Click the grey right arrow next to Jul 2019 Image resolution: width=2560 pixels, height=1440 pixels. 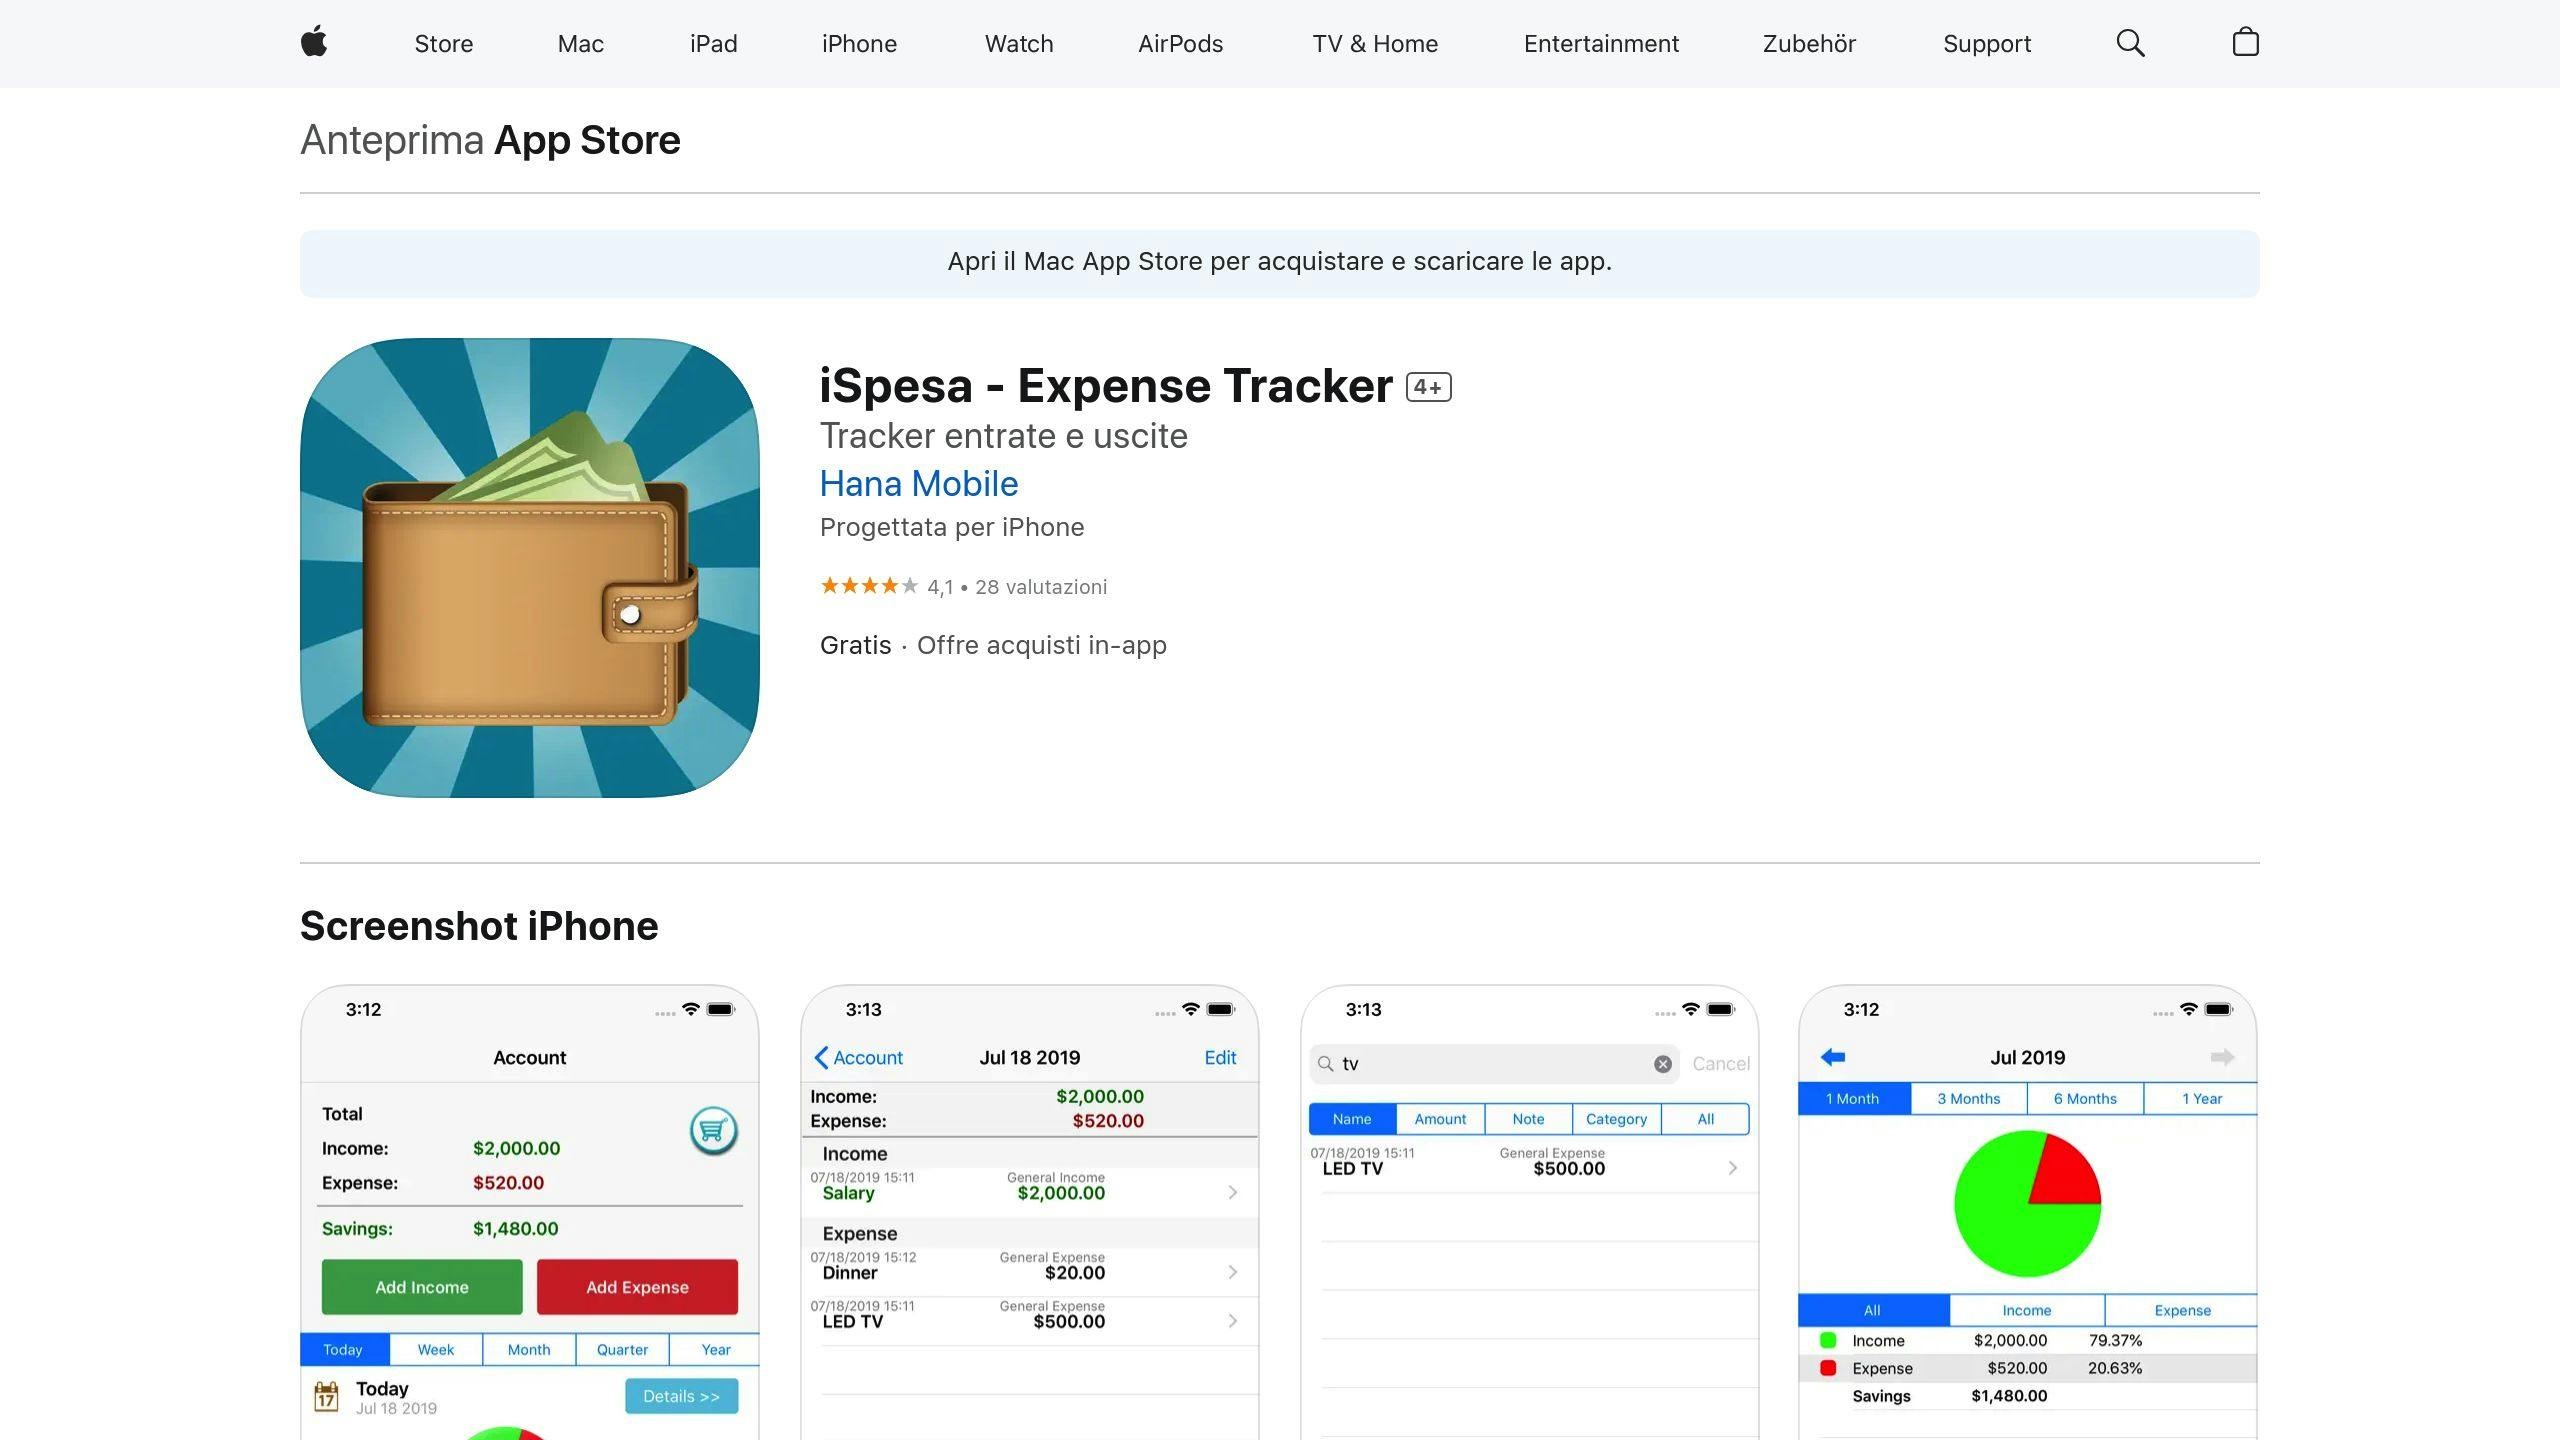tap(2222, 1057)
